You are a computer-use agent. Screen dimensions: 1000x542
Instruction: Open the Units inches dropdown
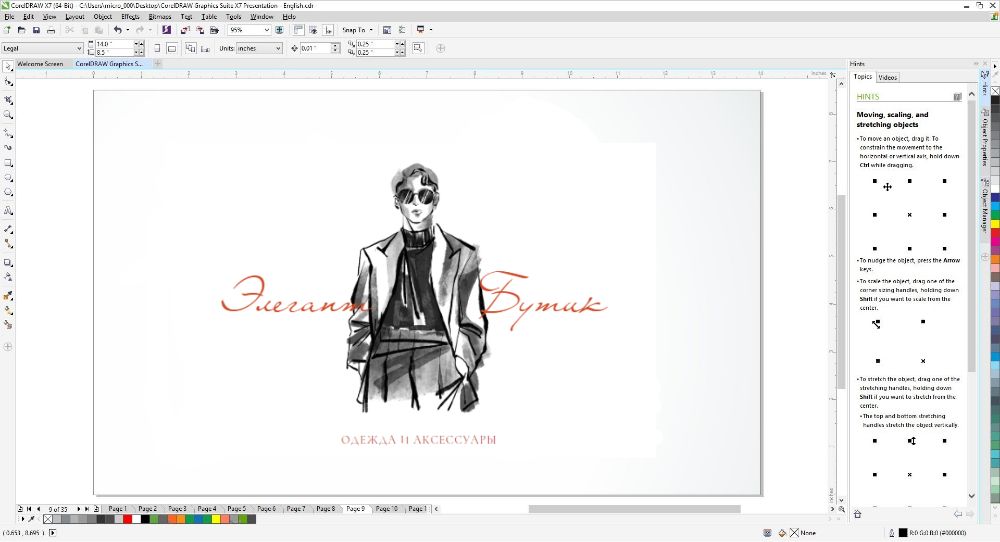(x=278, y=48)
